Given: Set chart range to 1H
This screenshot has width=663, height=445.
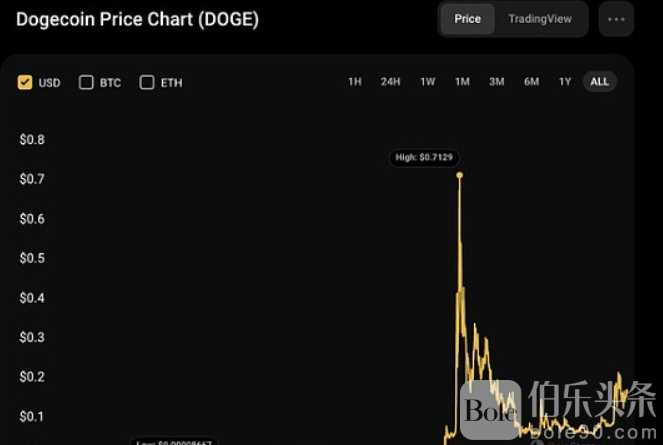Looking at the screenshot, I should (x=355, y=82).
